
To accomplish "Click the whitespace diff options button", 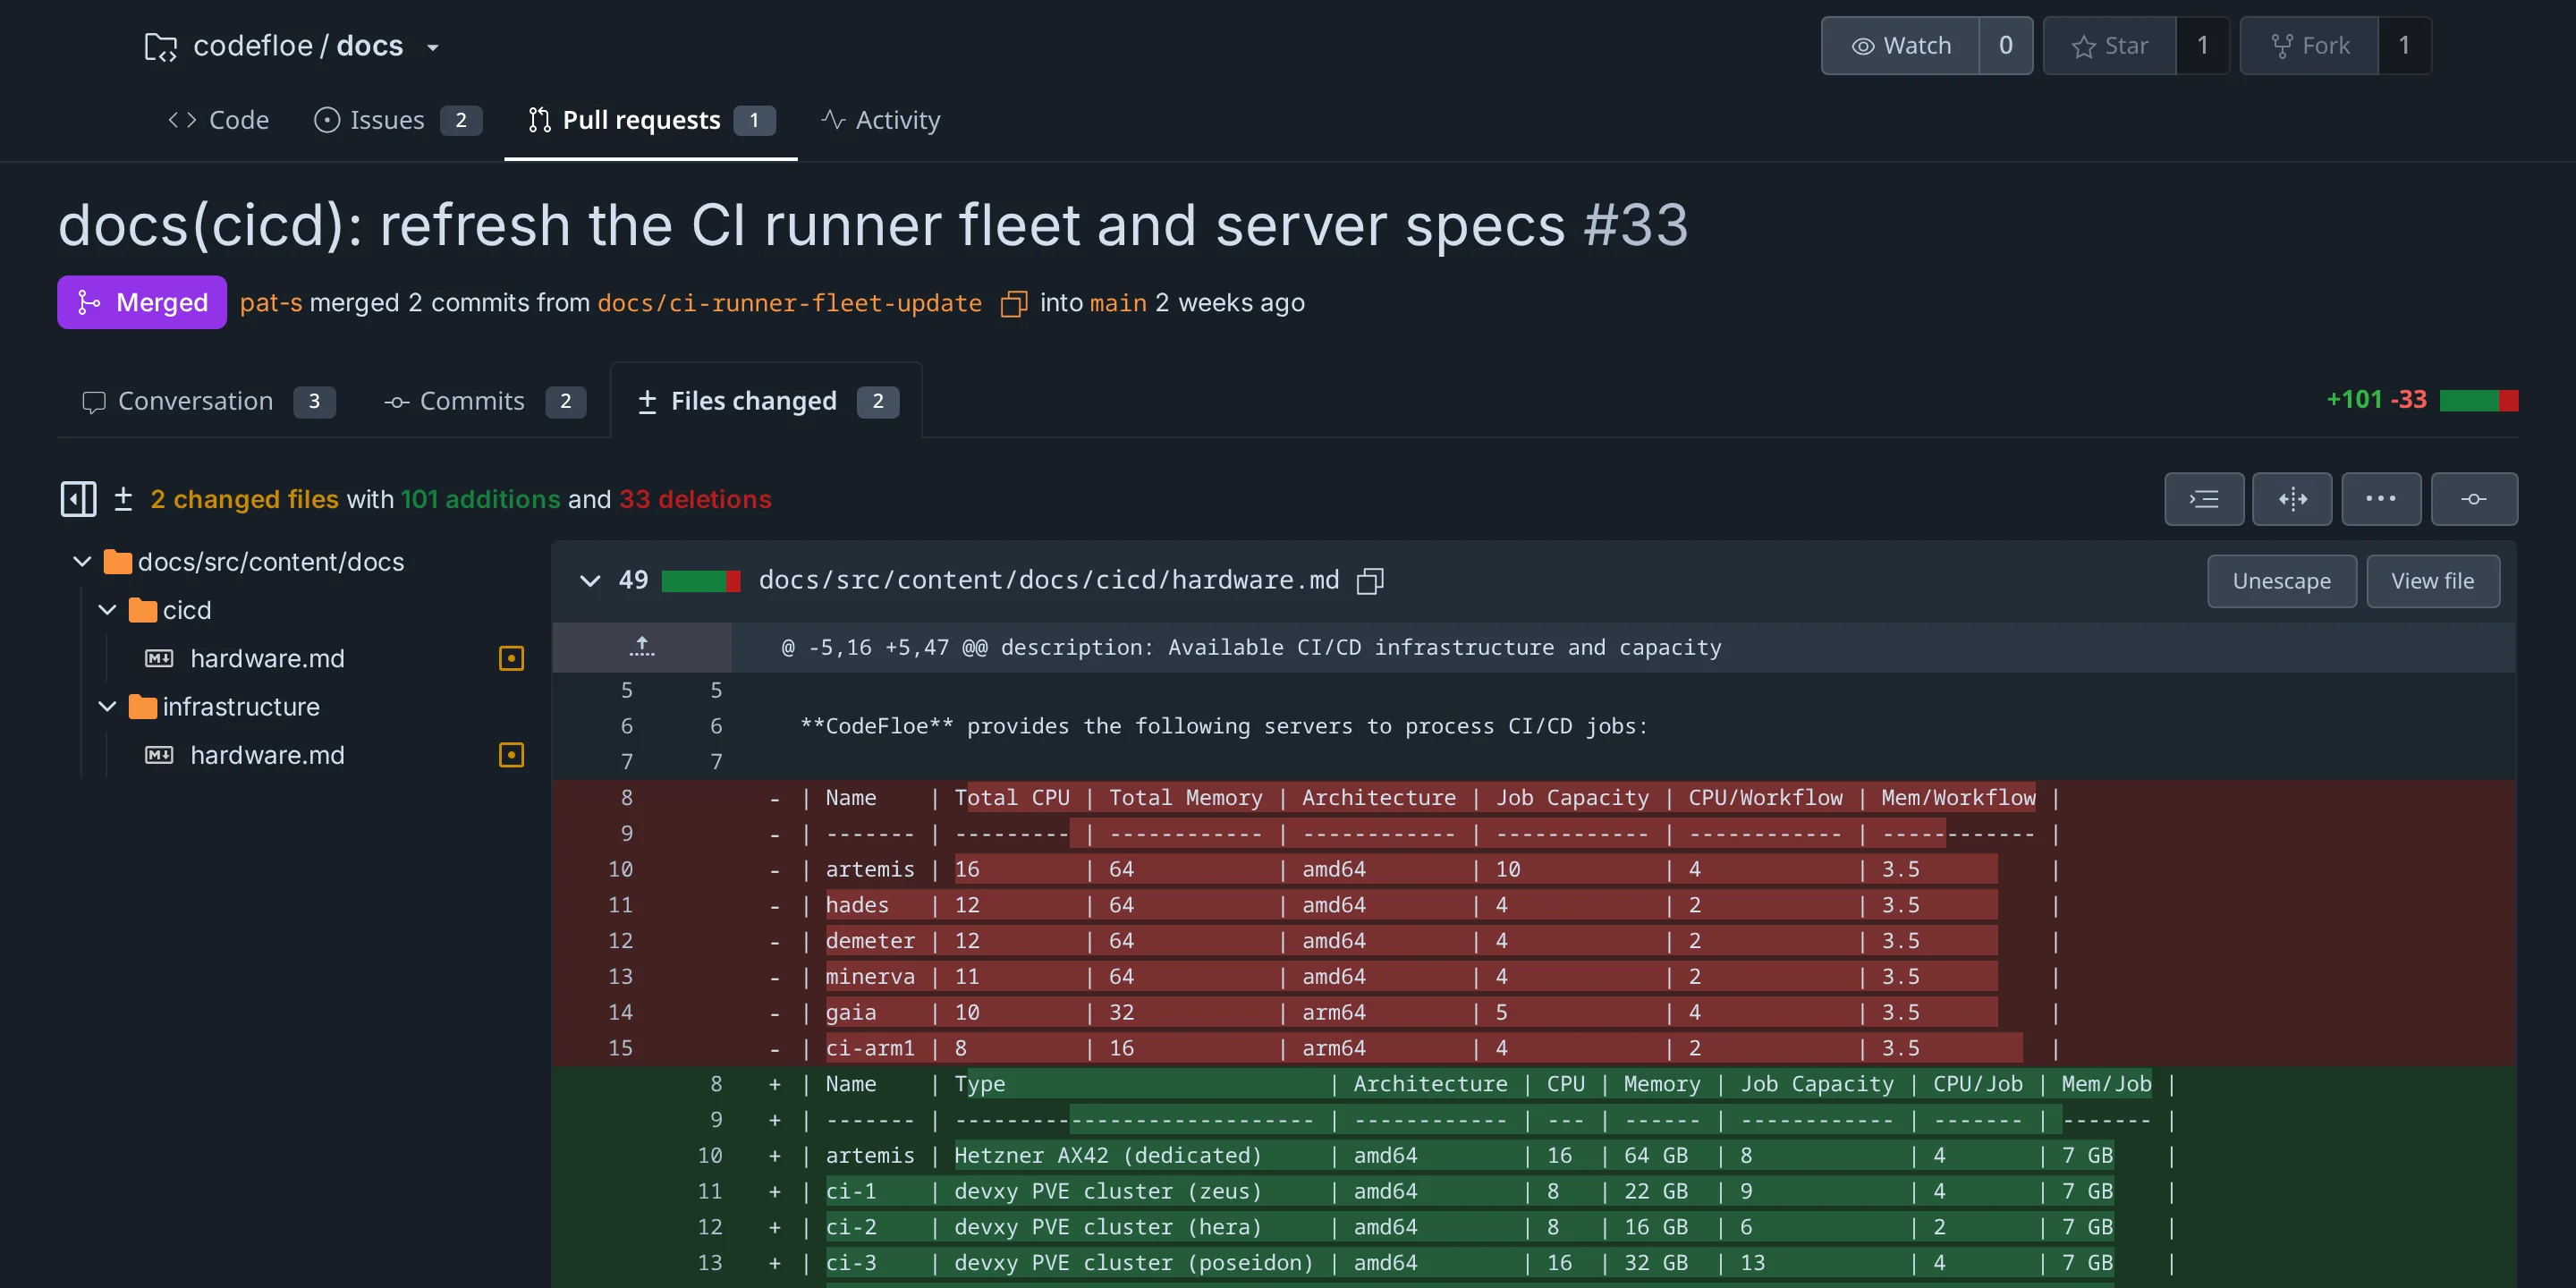I will pyautogui.click(x=2204, y=499).
